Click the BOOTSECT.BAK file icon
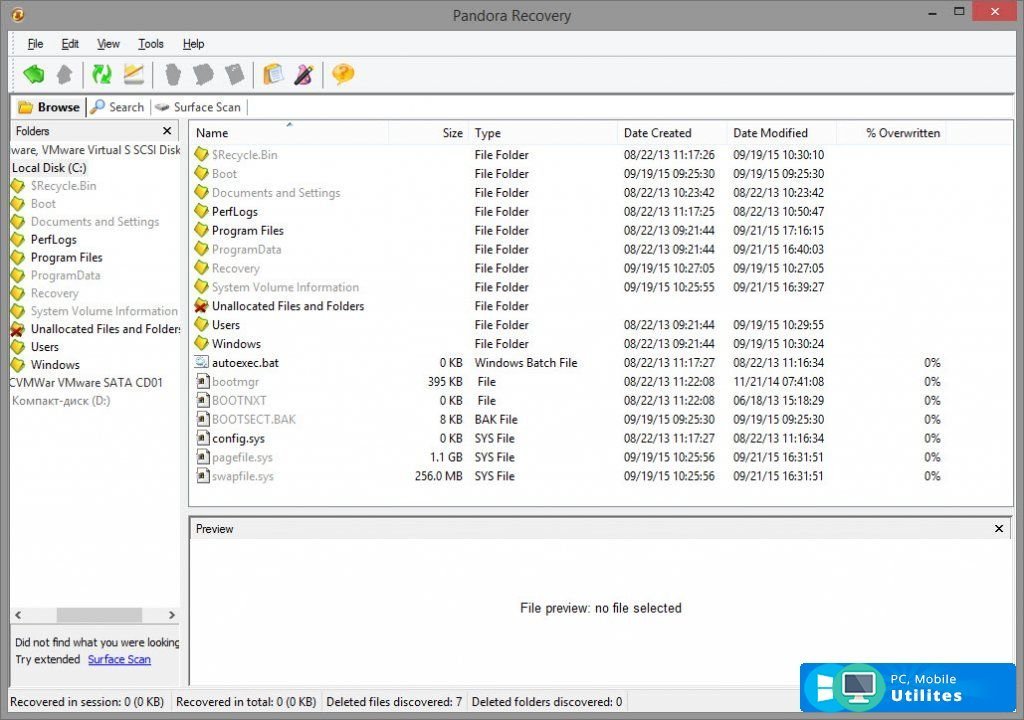This screenshot has width=1024, height=720. pyautogui.click(x=202, y=419)
